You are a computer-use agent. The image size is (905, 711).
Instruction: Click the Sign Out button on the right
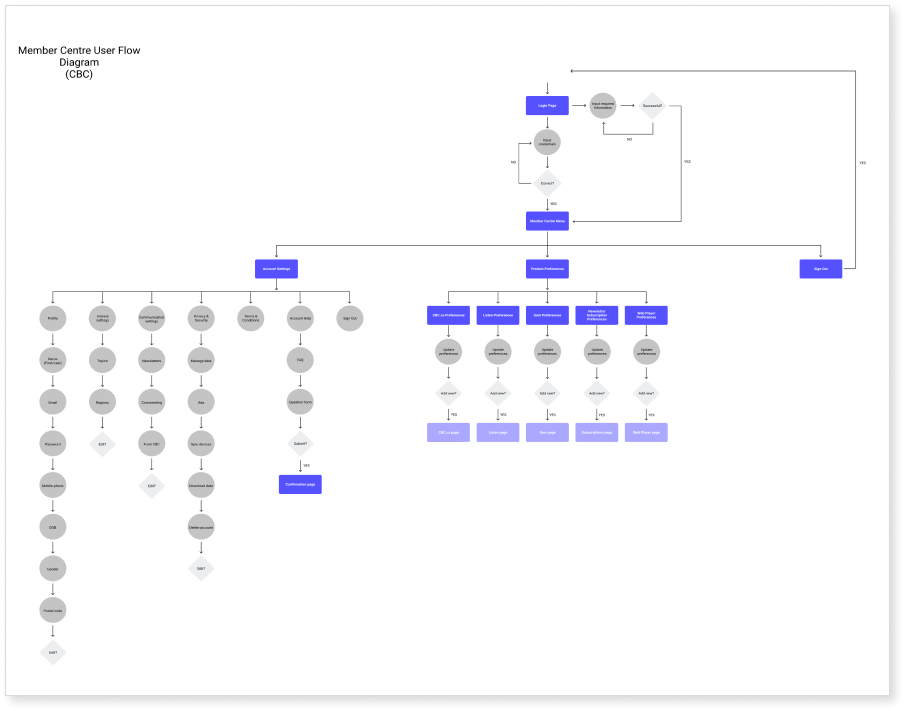(820, 268)
